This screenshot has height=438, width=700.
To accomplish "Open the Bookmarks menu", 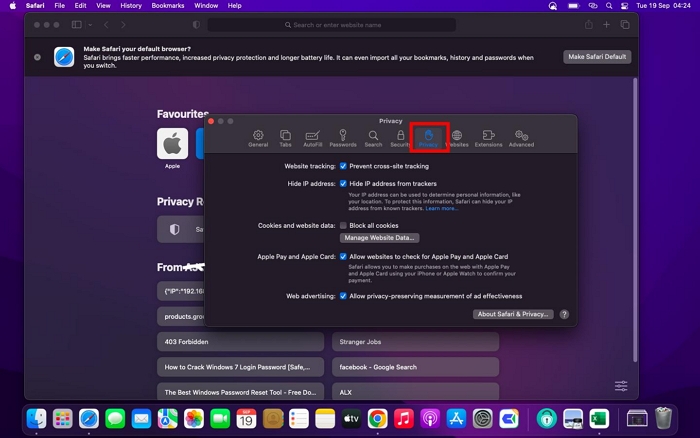I will point(168,6).
